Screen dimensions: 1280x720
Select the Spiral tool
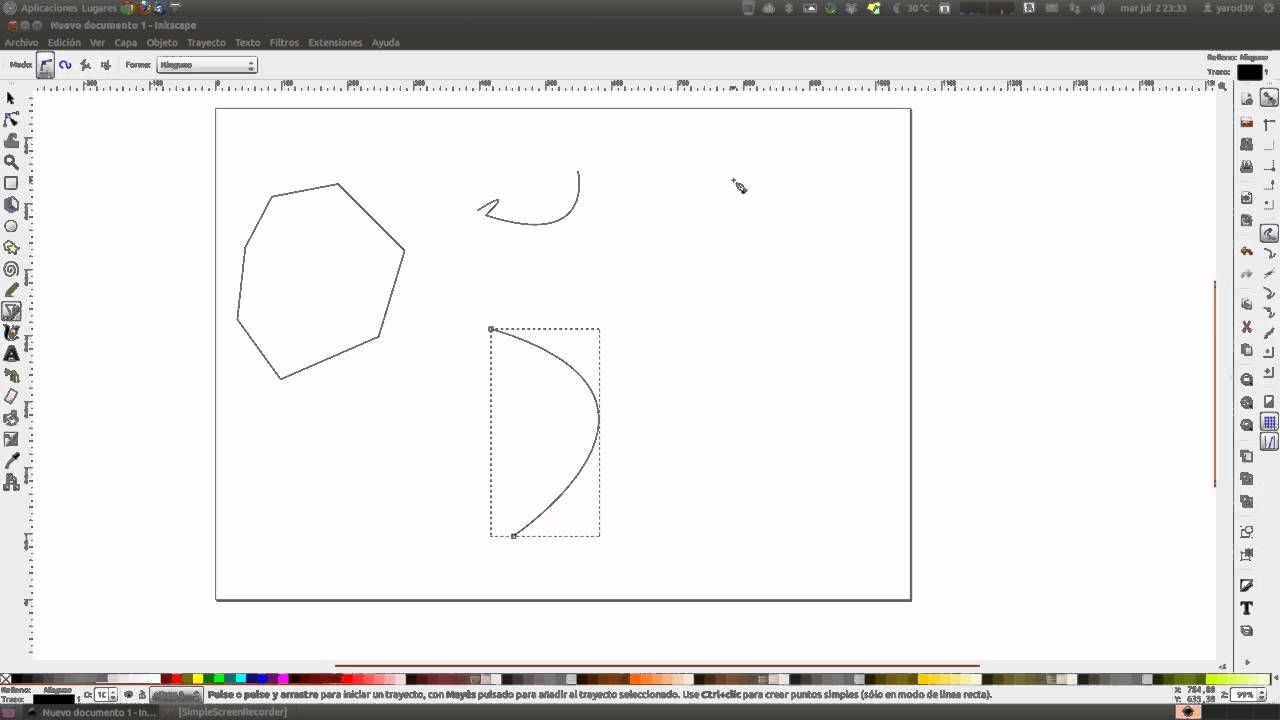(11, 269)
